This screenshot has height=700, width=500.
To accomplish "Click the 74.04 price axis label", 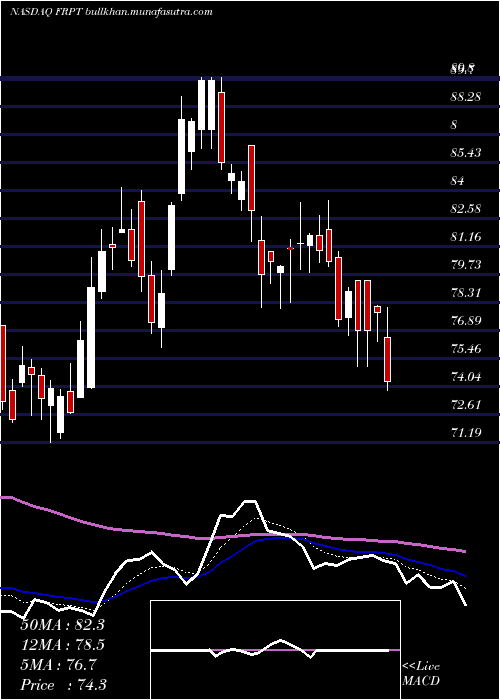I will 466,377.
